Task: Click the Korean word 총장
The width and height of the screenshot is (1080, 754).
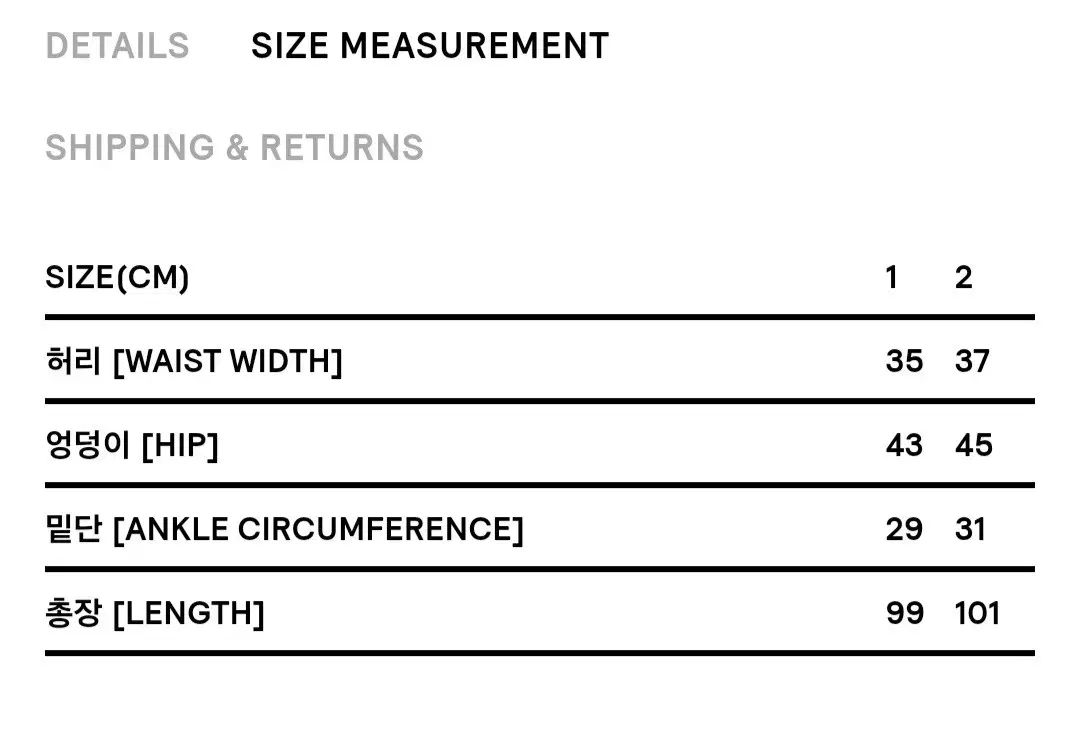Action: coord(73,613)
